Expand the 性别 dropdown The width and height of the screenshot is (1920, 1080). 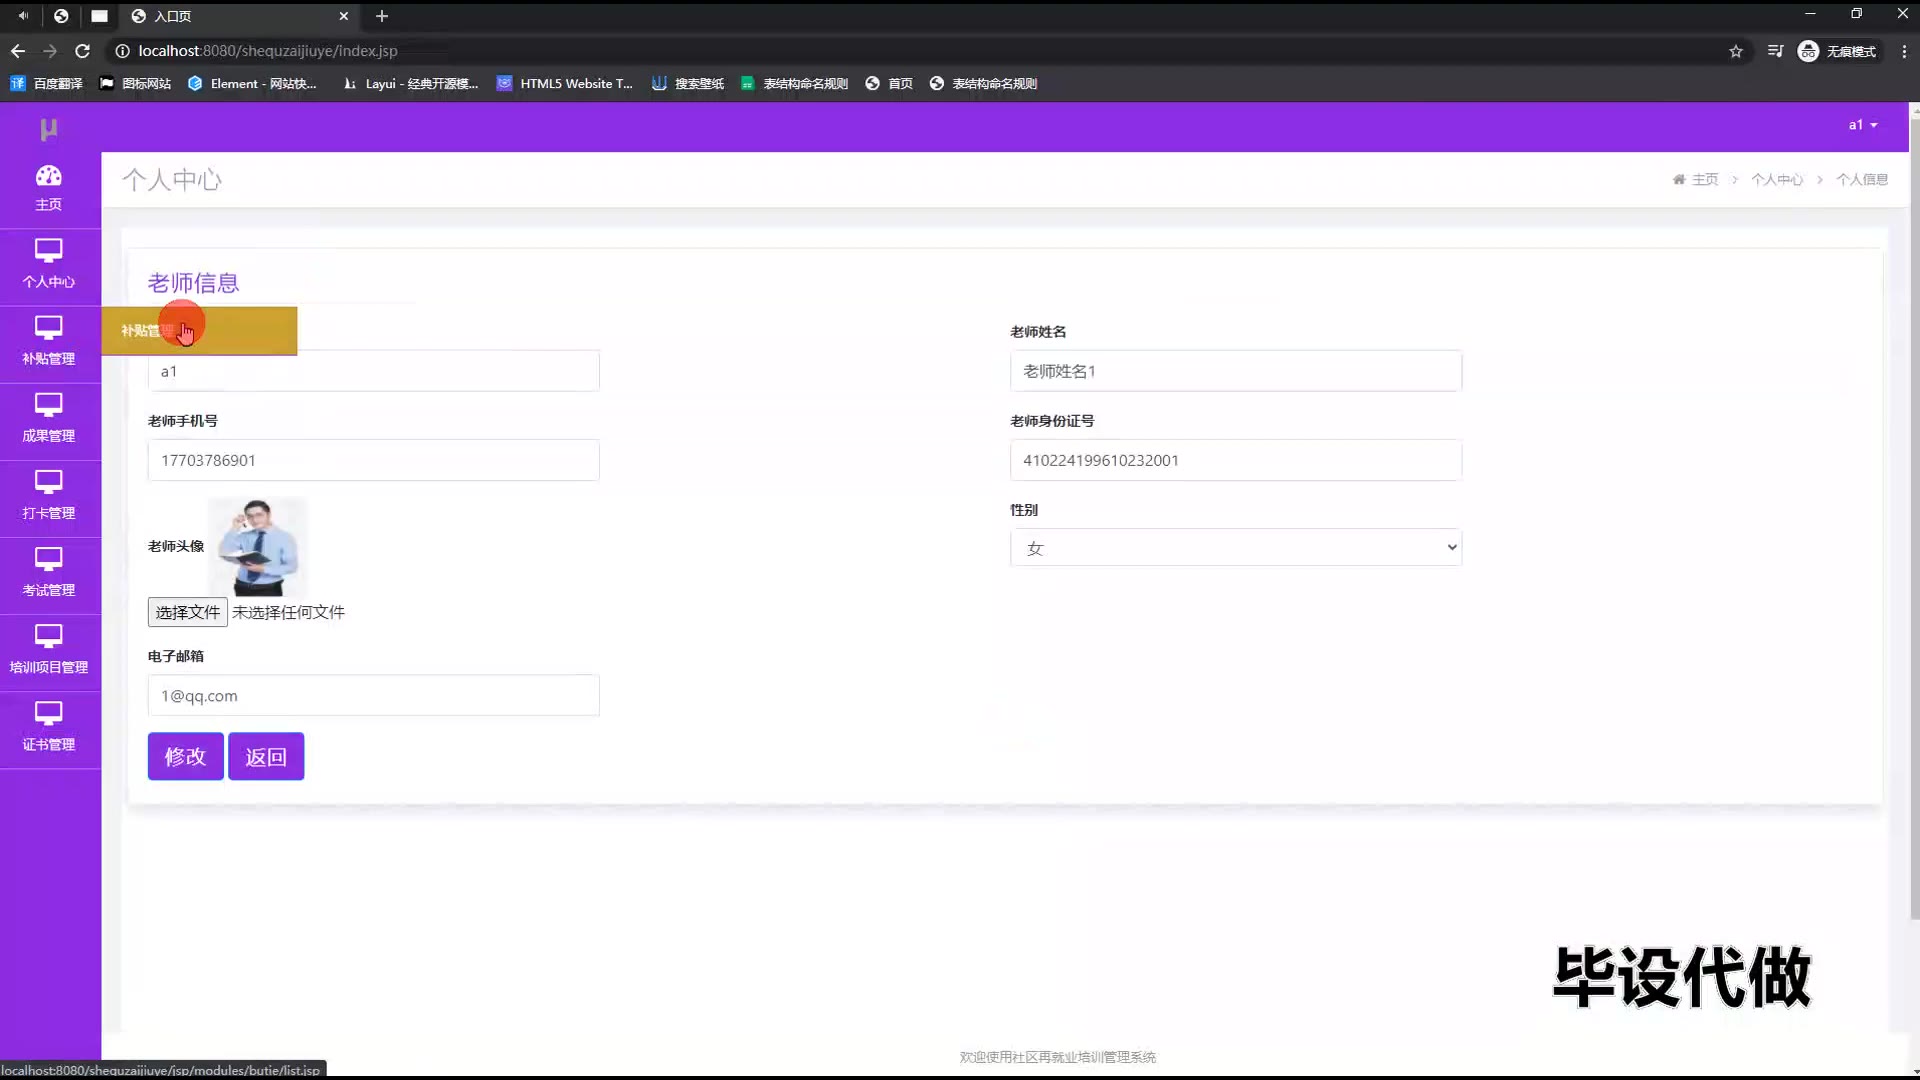[1235, 548]
